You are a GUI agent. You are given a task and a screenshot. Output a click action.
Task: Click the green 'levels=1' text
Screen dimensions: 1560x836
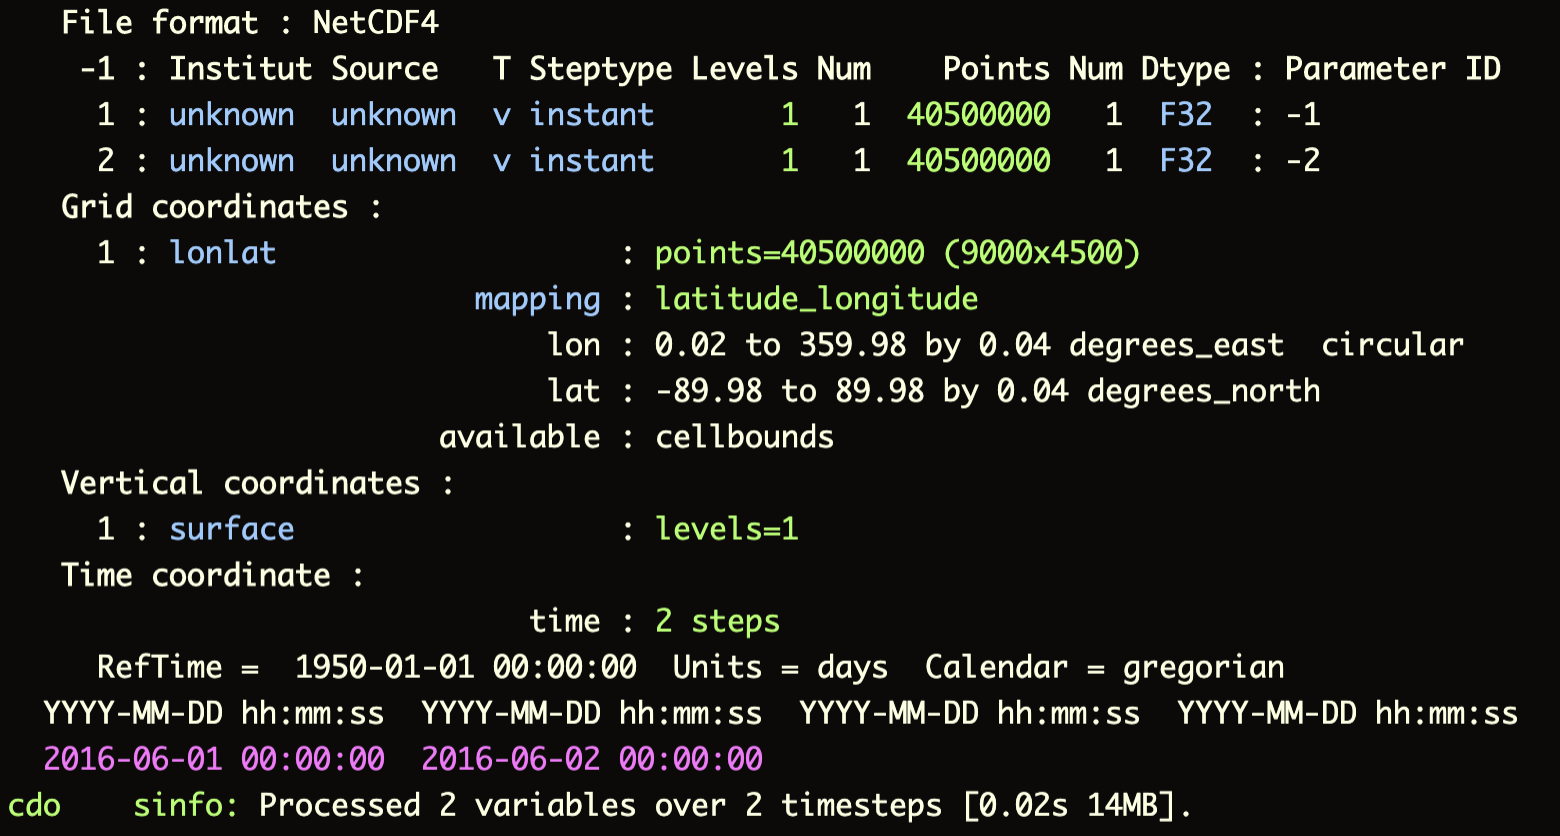tap(726, 529)
